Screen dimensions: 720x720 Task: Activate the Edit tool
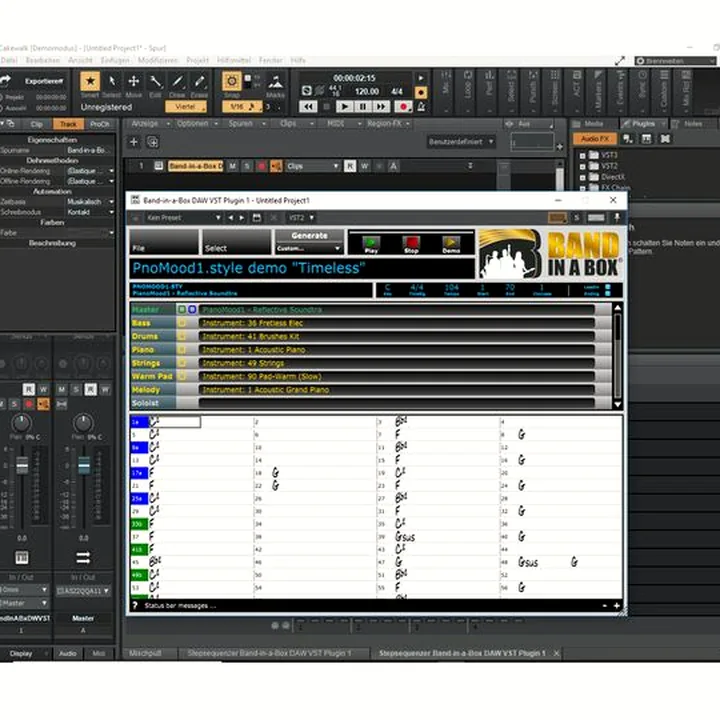coord(156,82)
